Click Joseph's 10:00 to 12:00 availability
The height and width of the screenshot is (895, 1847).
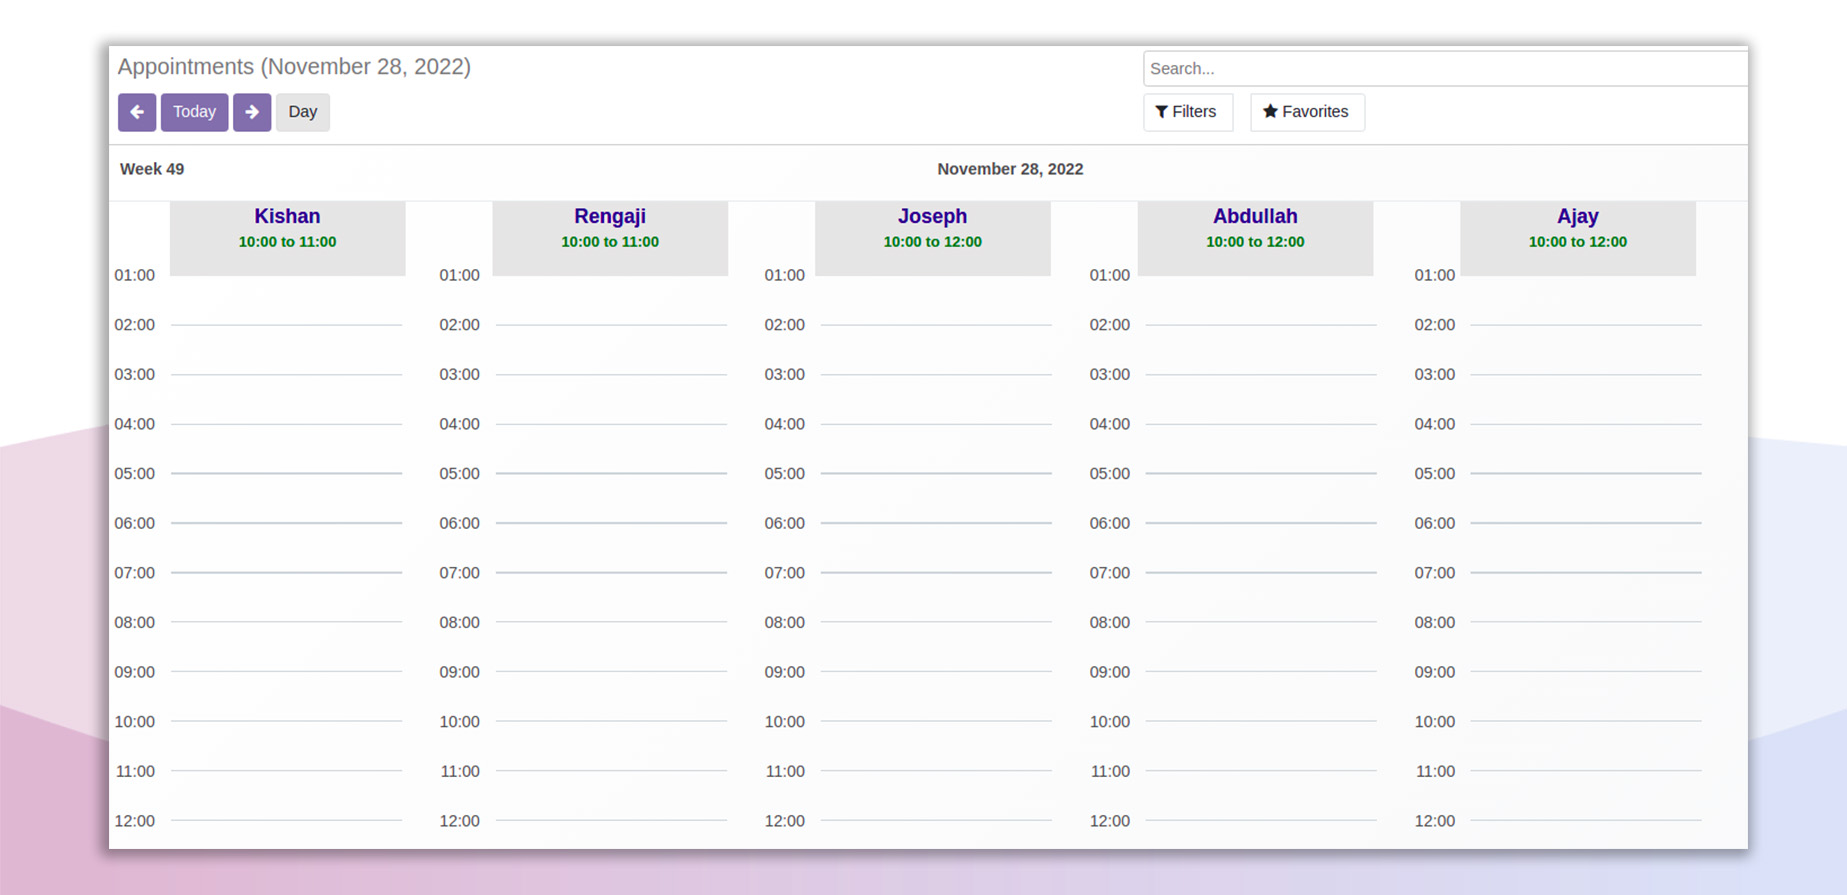932,242
